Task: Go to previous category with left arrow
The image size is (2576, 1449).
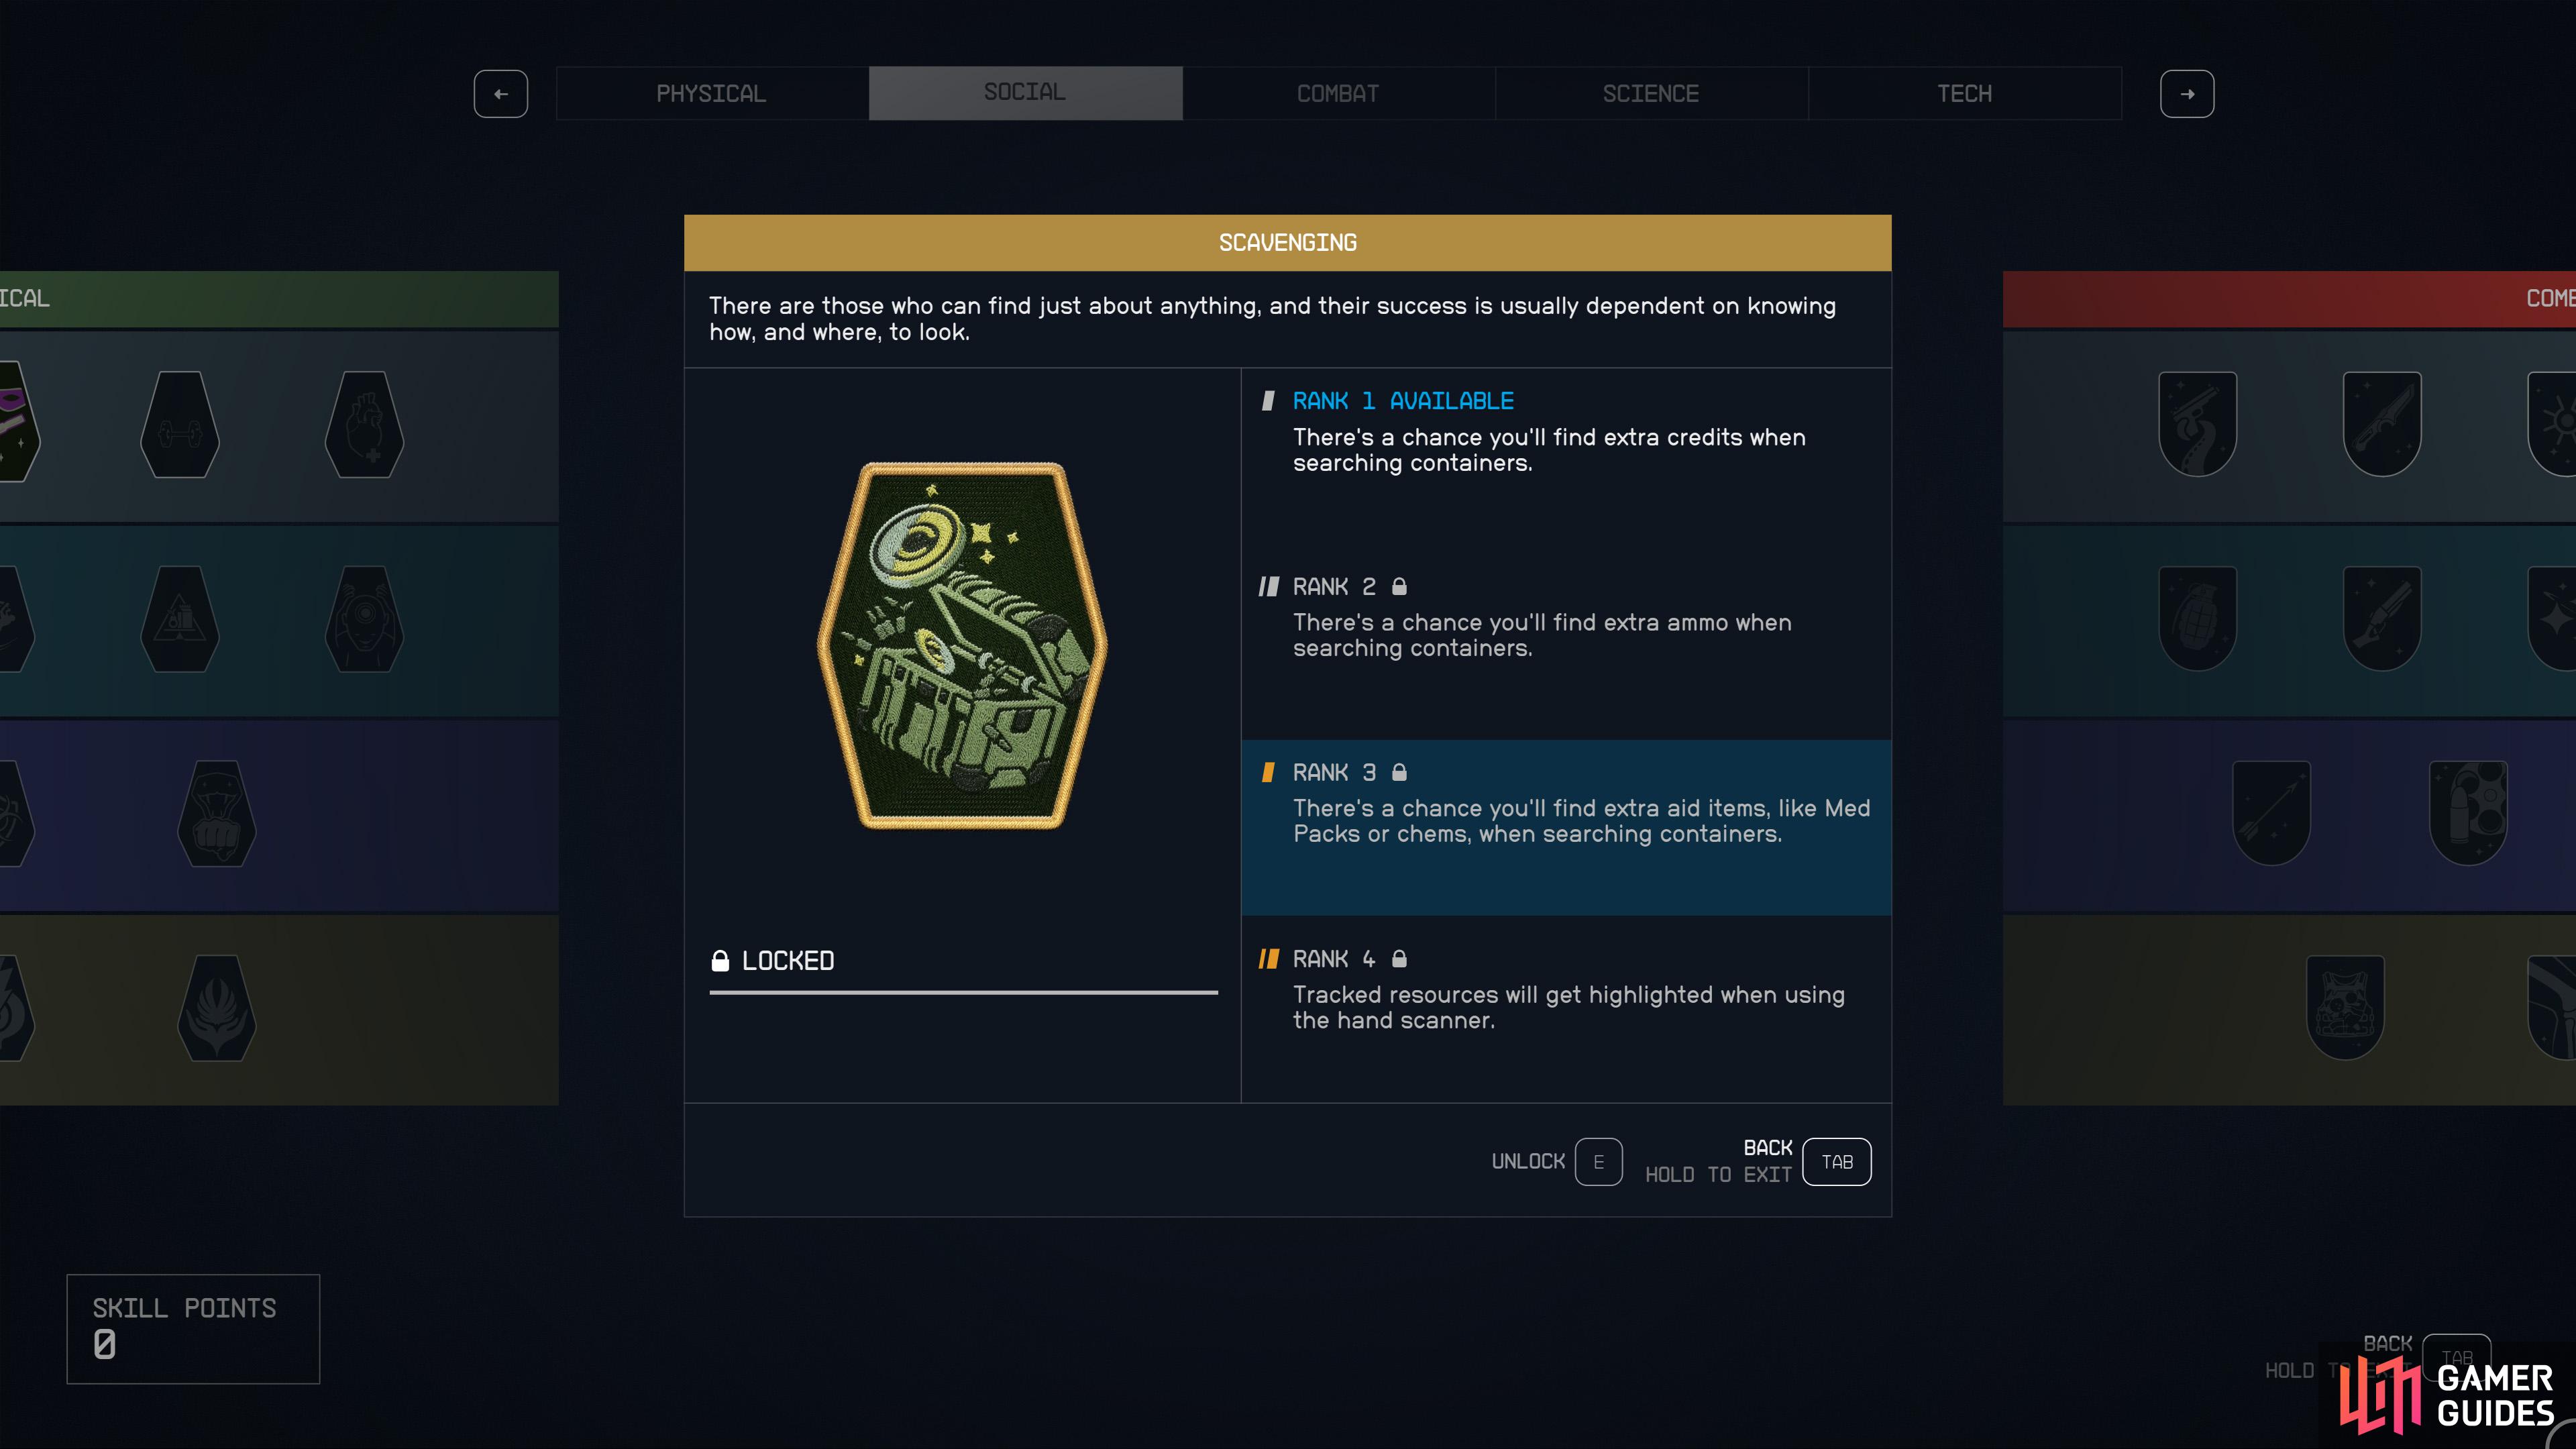Action: [501, 94]
